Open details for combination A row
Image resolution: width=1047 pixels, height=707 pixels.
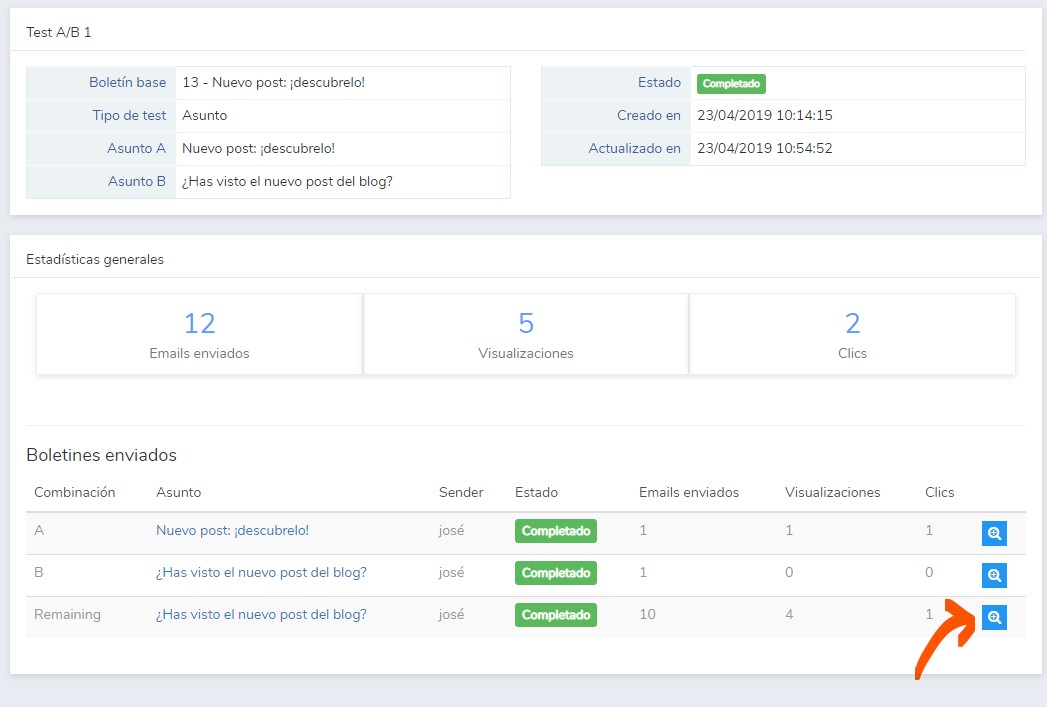click(x=994, y=533)
